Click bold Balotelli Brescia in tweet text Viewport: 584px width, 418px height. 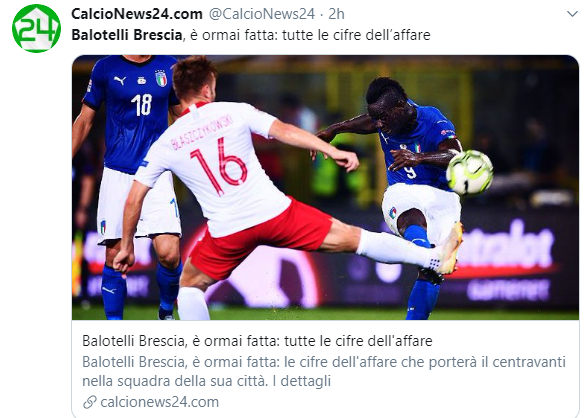127,35
